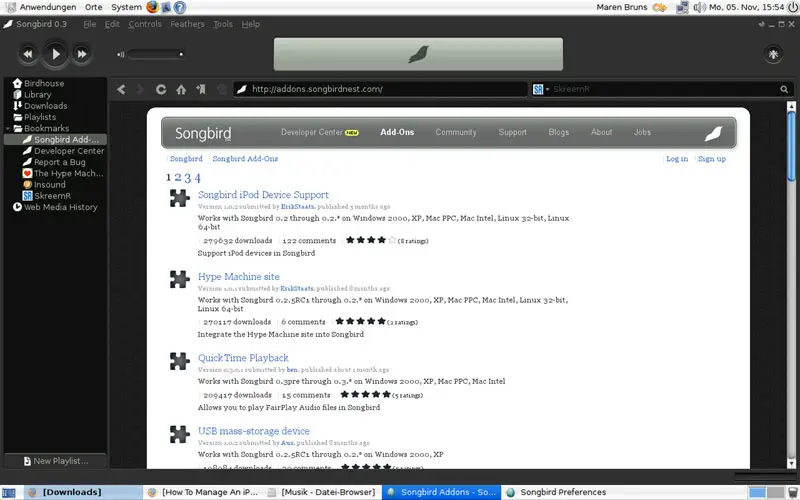Open the SkreemR search engine dropdown
800x500 pixels.
point(541,89)
